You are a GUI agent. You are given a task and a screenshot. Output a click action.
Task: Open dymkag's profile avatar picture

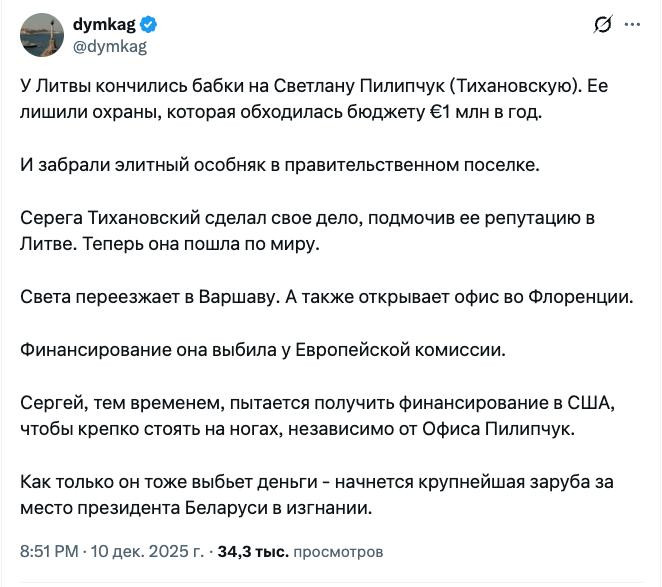coord(45,35)
